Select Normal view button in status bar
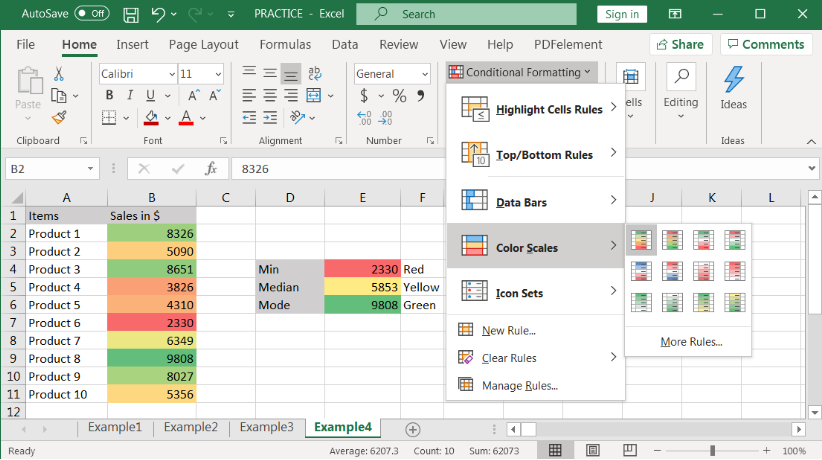 pos(555,450)
